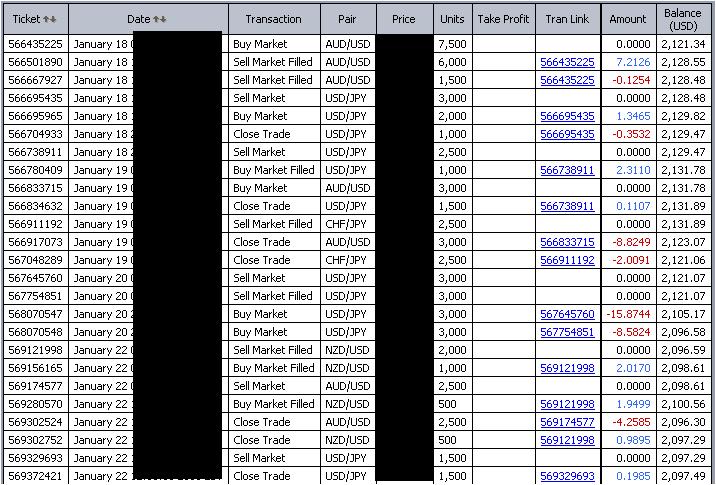Select the Price column header
Image resolution: width=716 pixels, height=485 pixels.
(x=403, y=19)
